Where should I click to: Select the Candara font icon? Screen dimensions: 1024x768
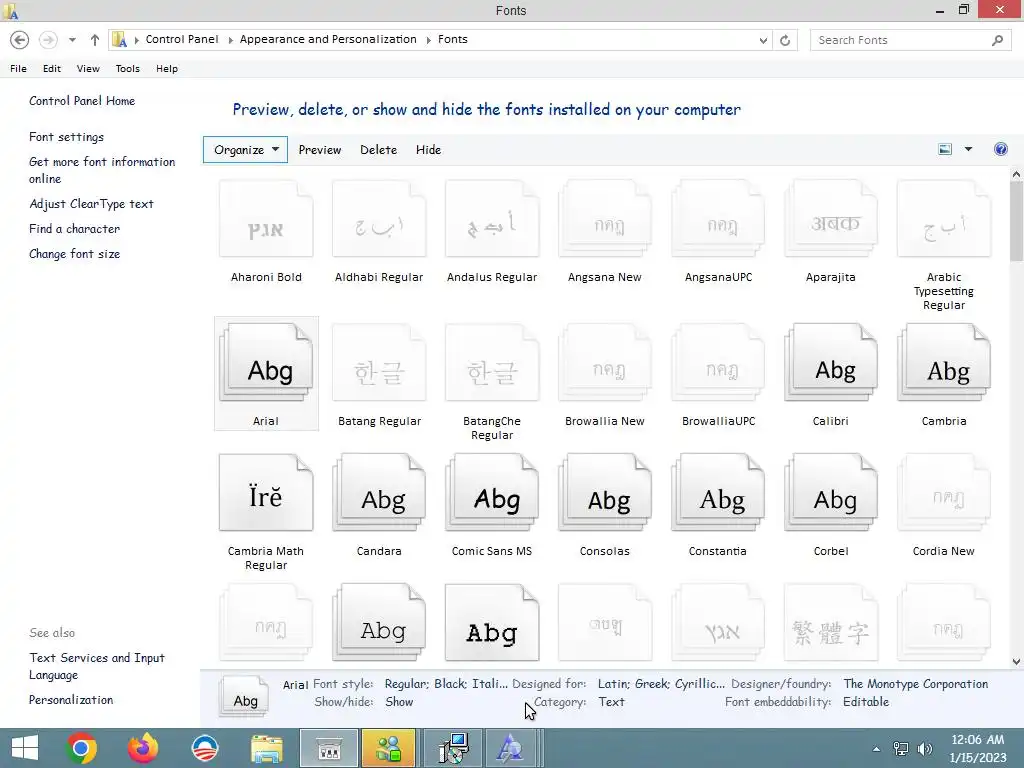(379, 492)
